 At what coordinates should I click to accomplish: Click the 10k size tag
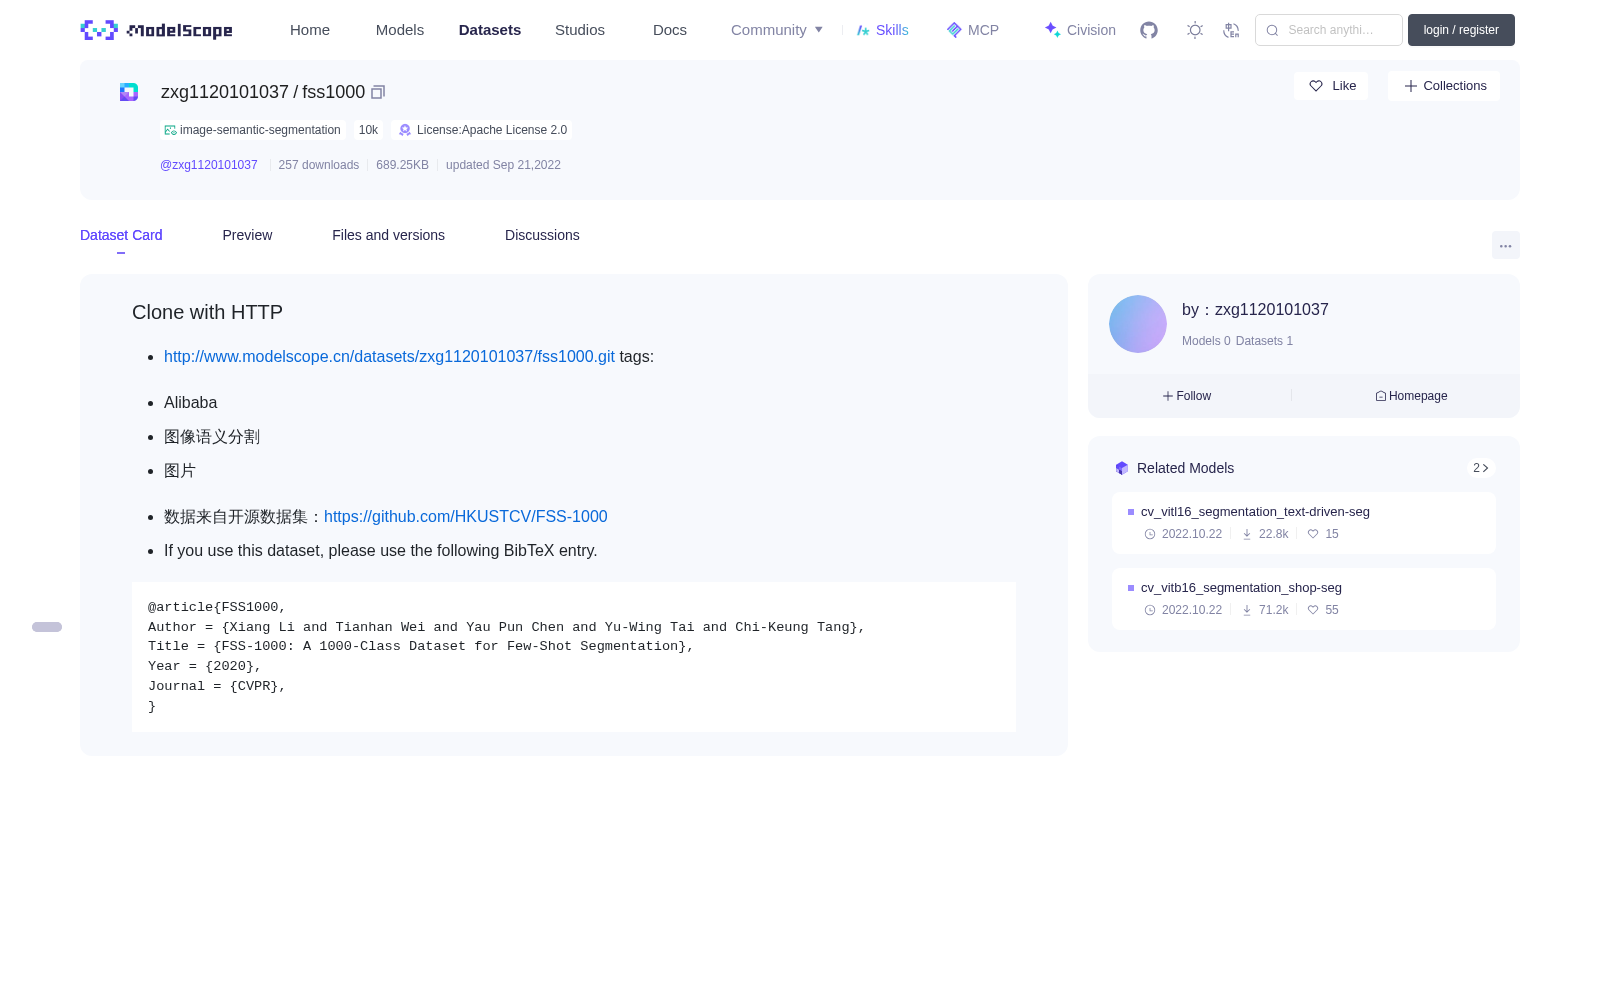[368, 130]
